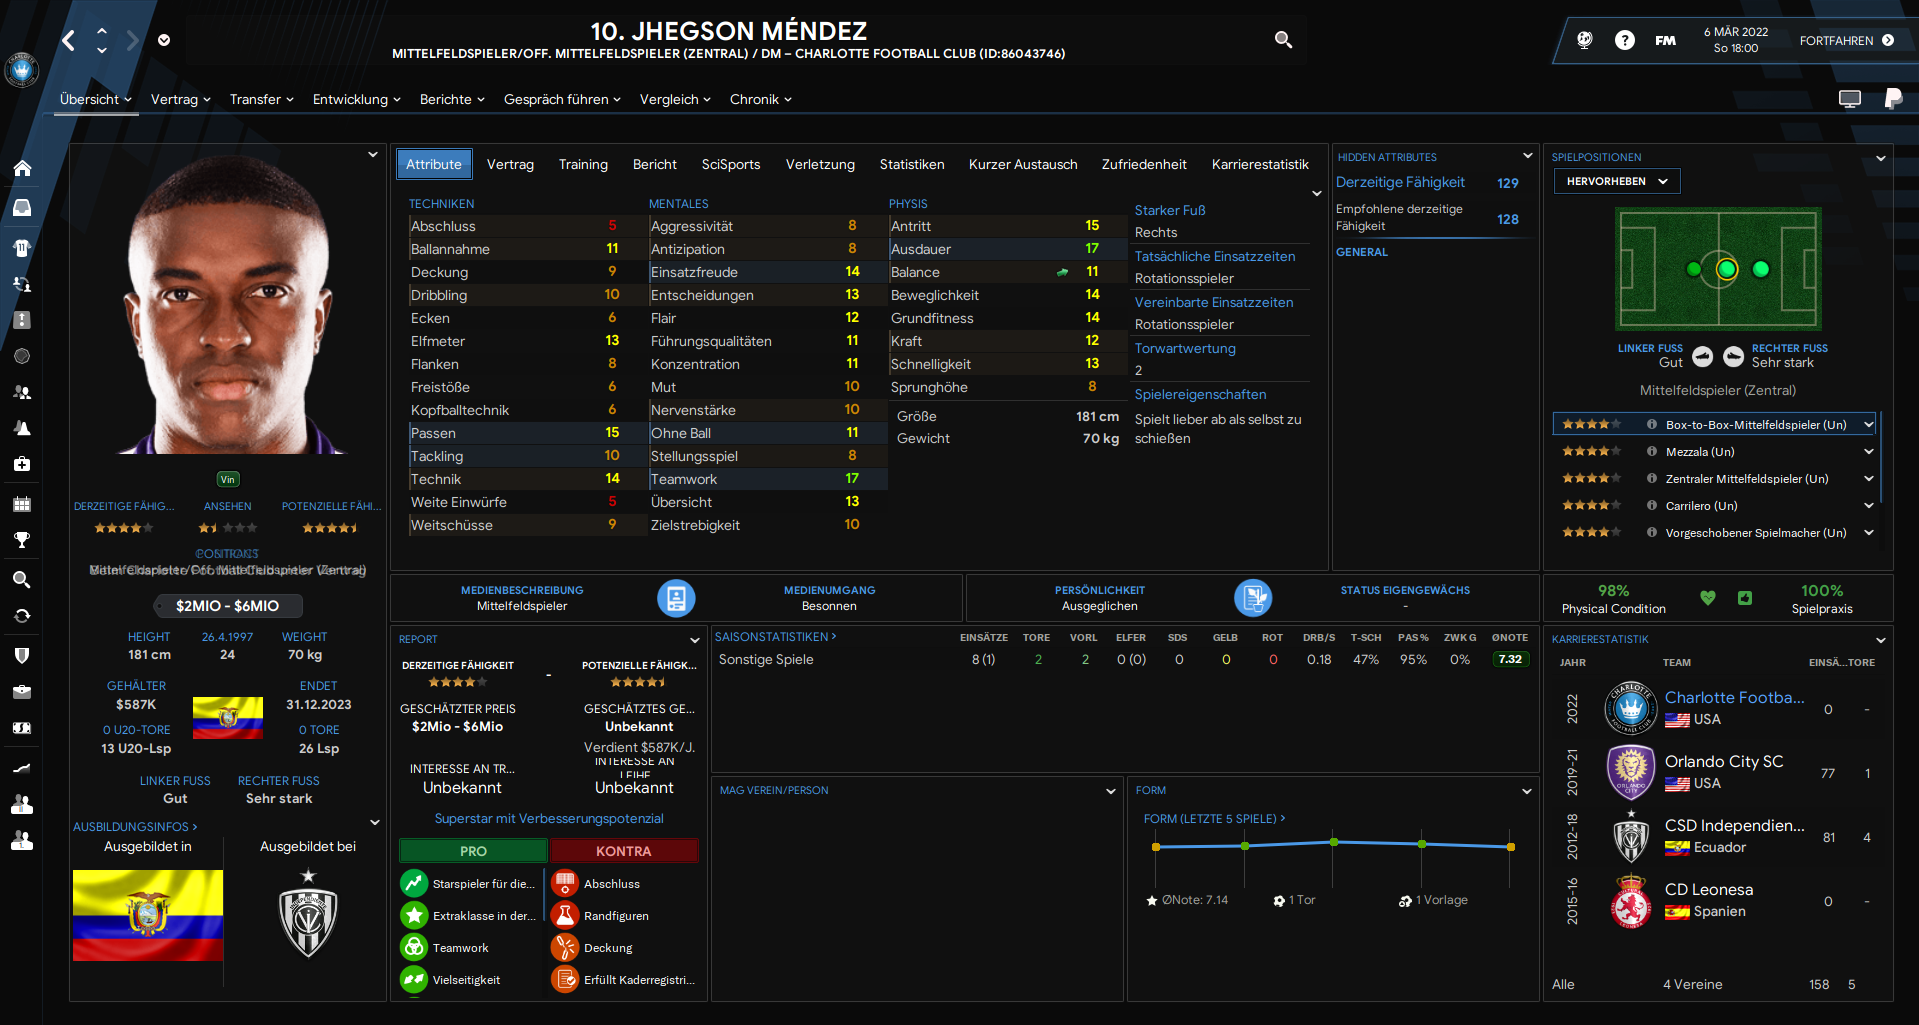
Task: Click the Charlotte FC club badge top-left
Action: point(21,70)
